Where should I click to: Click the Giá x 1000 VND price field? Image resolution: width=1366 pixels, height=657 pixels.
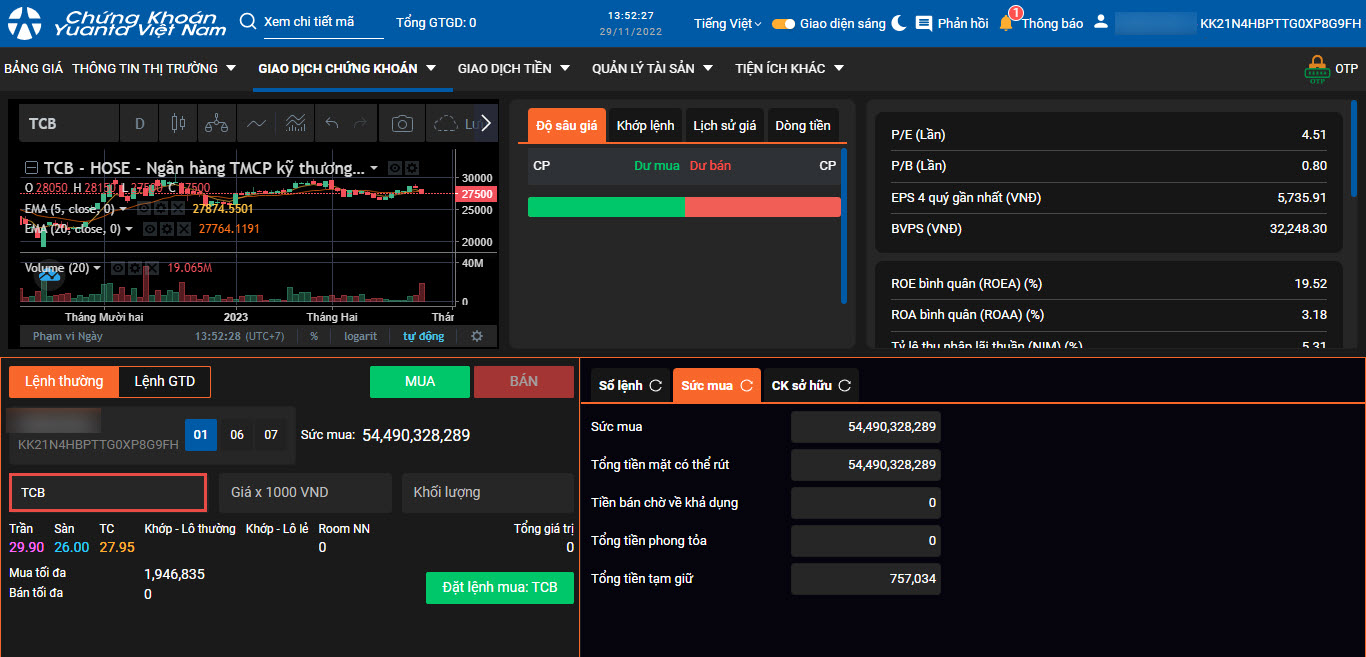[x=305, y=492]
